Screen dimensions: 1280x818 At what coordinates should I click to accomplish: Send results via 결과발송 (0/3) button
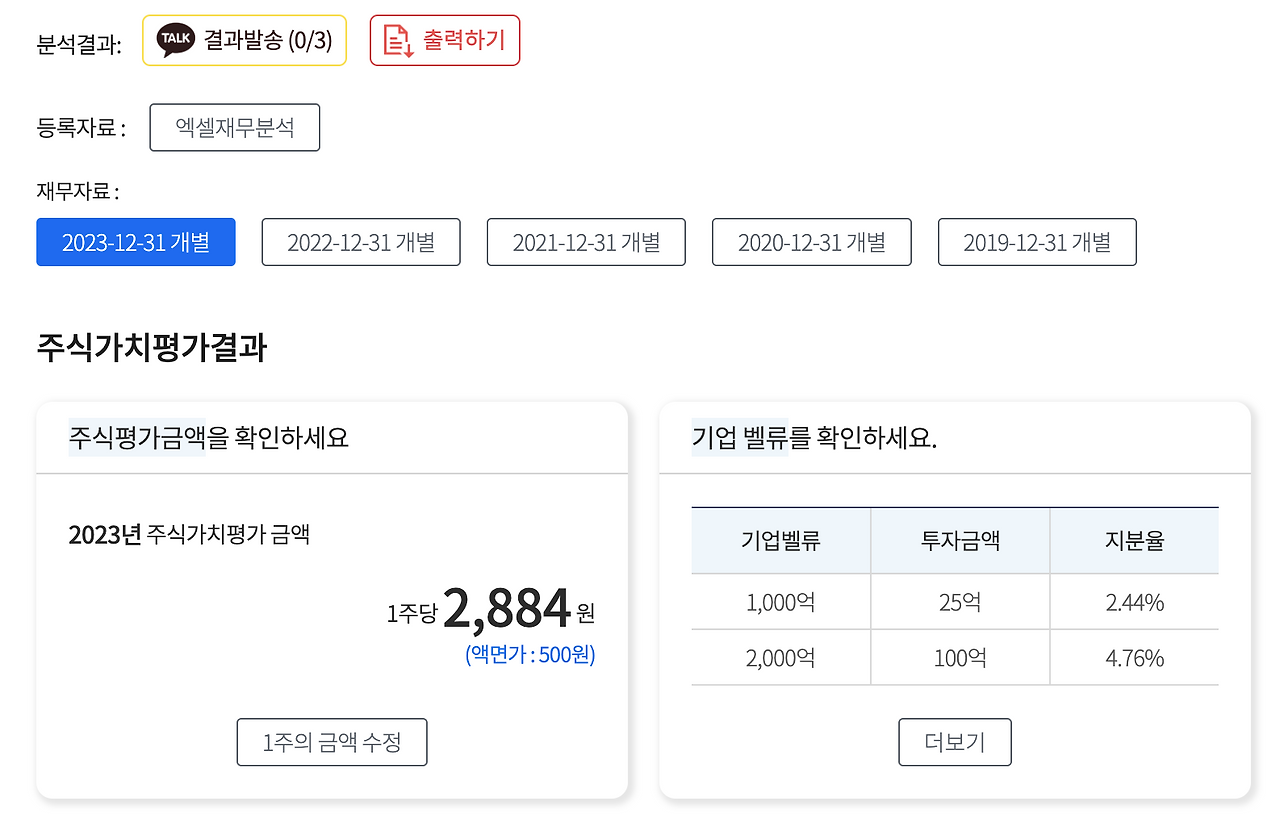point(244,40)
